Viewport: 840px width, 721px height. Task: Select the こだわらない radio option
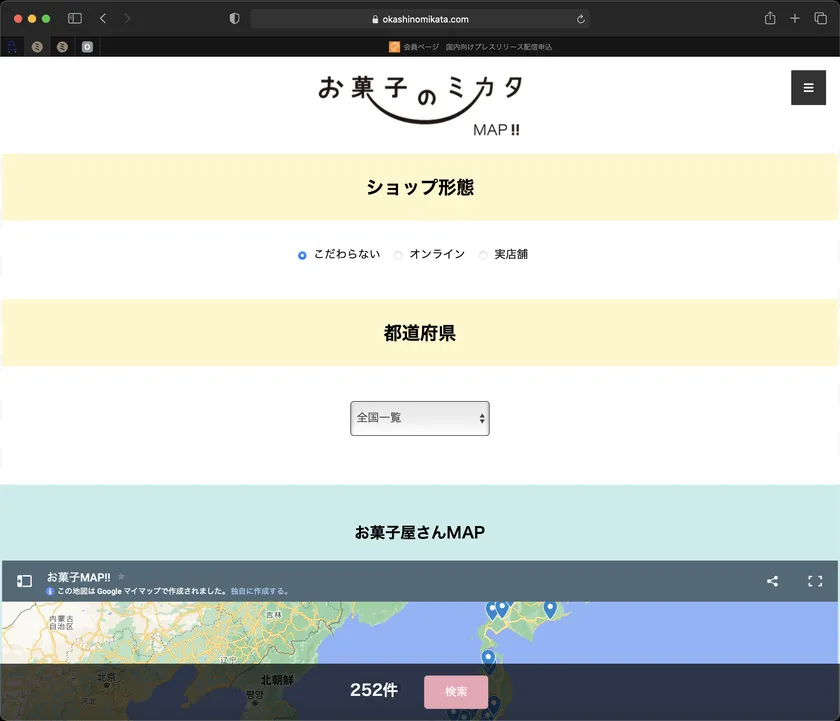tap(302, 255)
